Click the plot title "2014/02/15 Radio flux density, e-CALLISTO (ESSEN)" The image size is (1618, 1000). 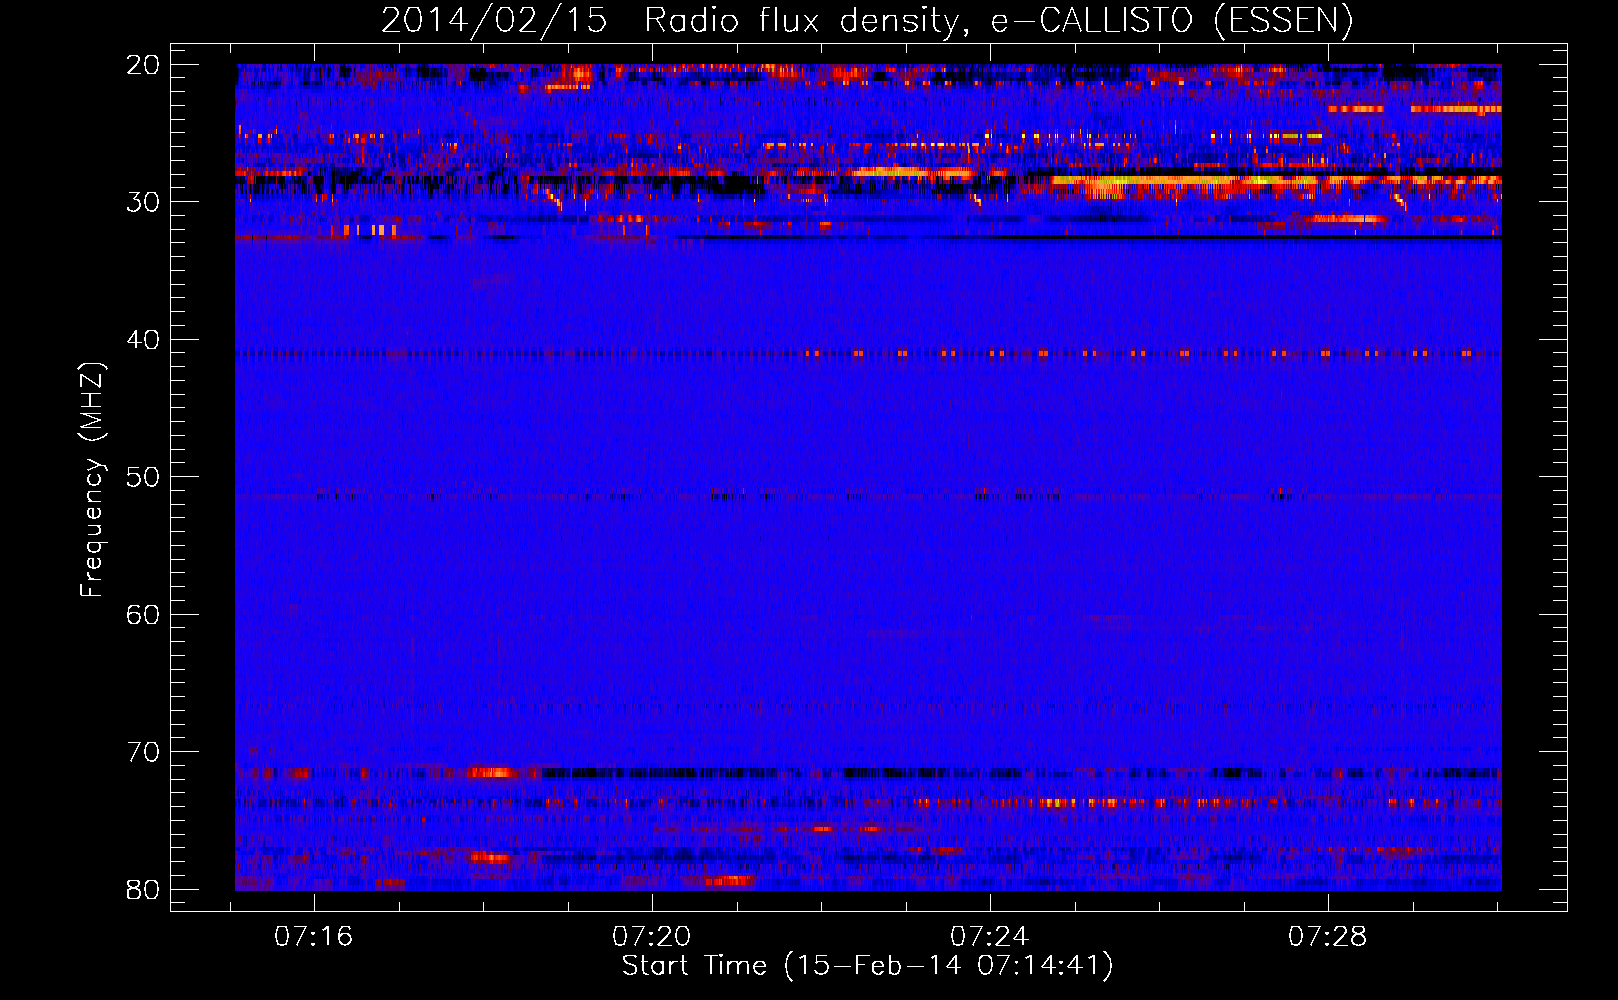pos(867,20)
